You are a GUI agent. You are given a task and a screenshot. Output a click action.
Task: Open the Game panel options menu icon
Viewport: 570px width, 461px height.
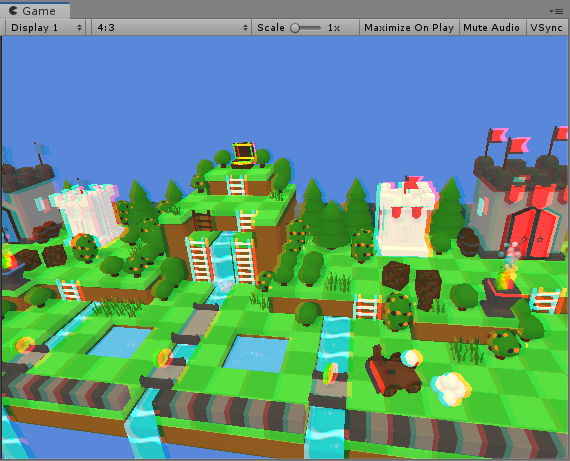(556, 11)
